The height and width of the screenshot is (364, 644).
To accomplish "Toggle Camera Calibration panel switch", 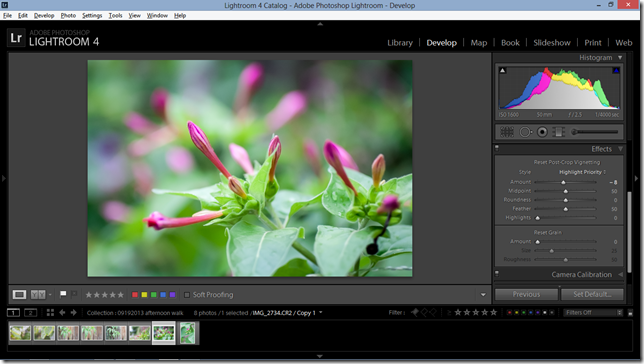I will click(x=497, y=274).
